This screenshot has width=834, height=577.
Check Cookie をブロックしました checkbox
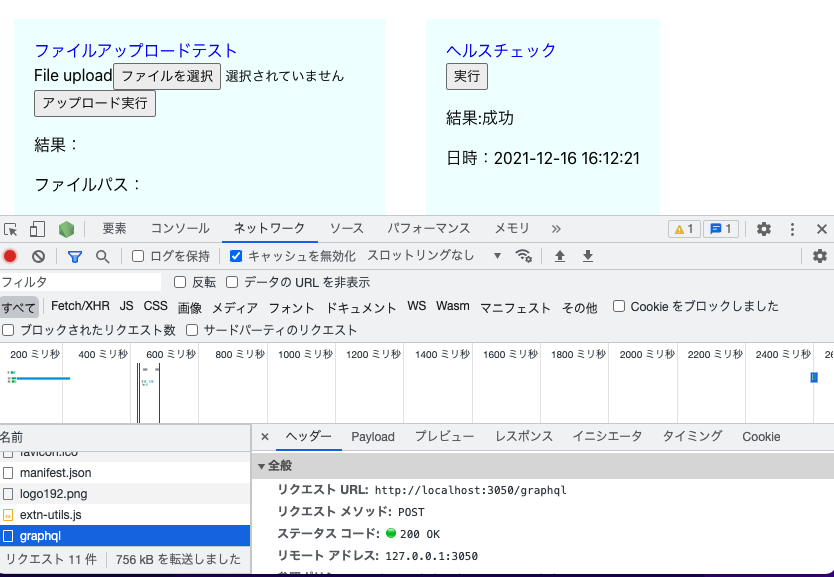coord(619,306)
